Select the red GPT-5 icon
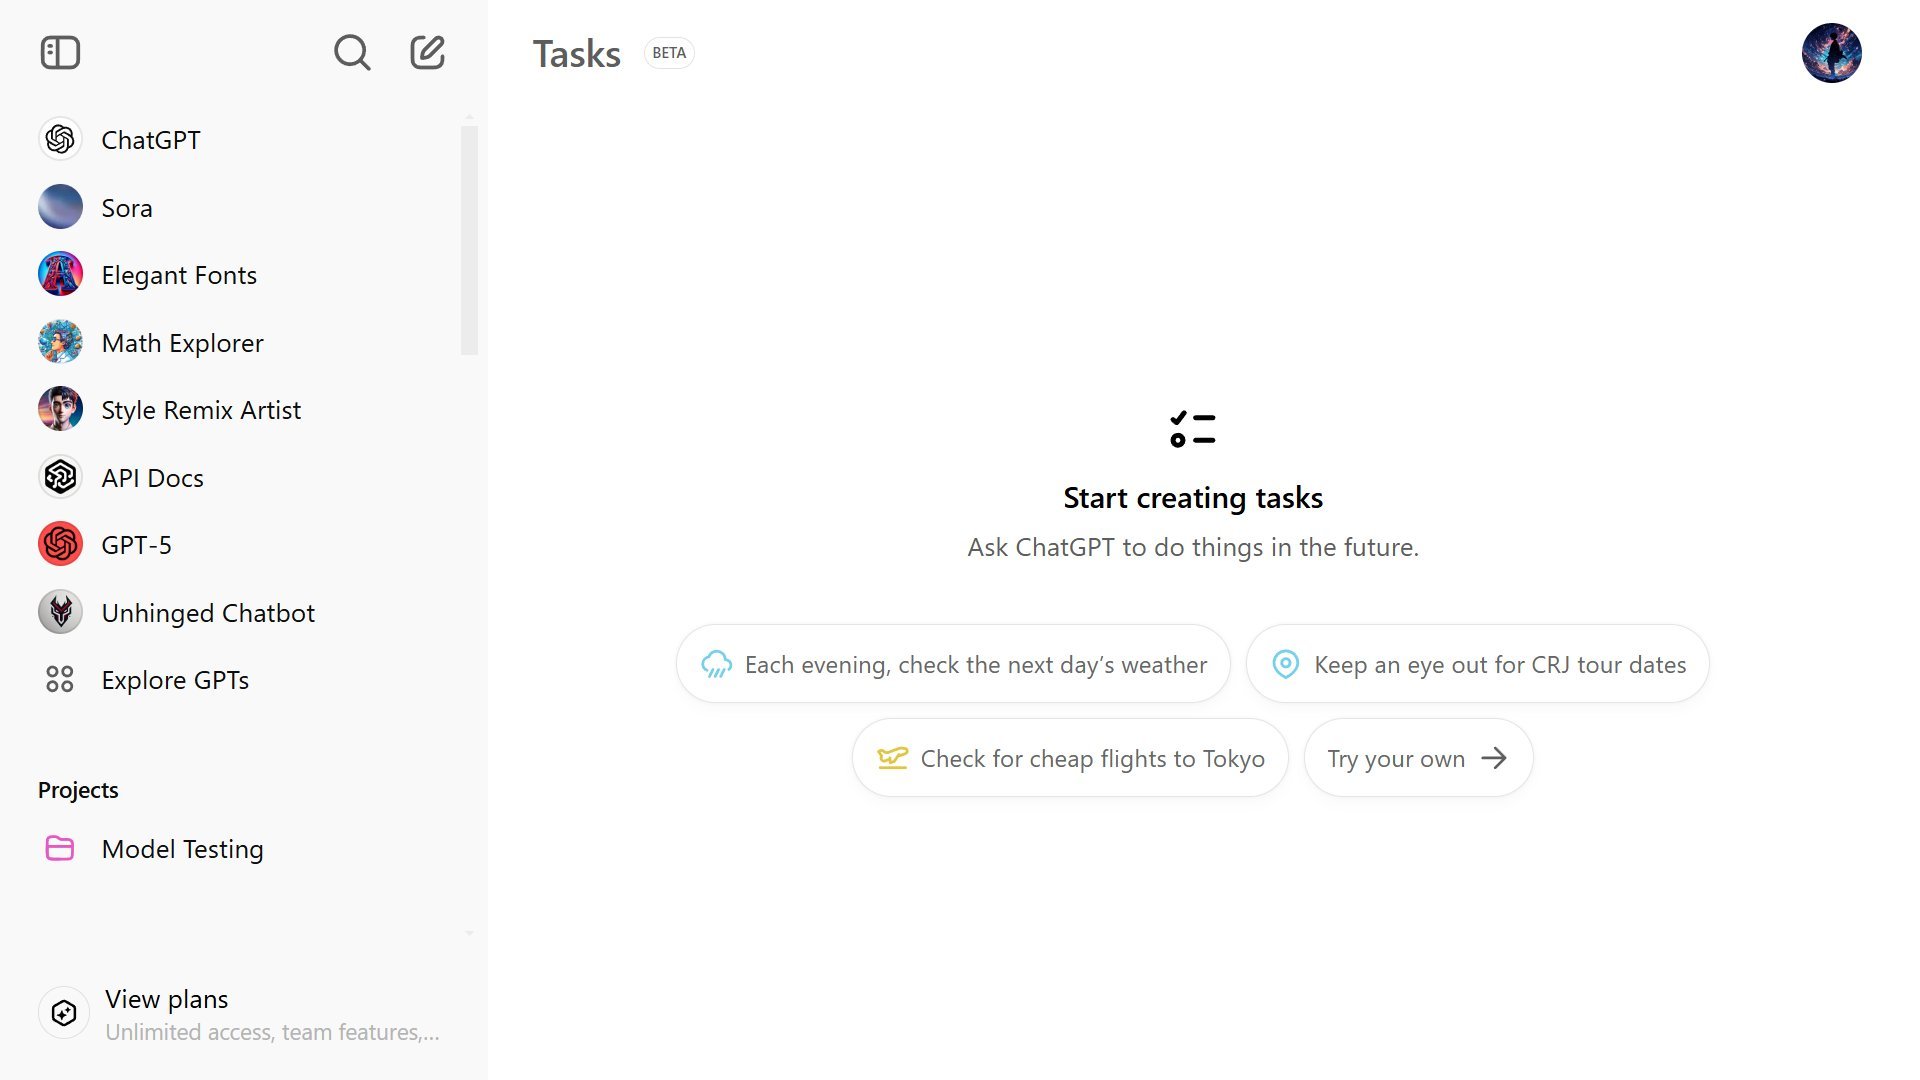Image resolution: width=1920 pixels, height=1080 pixels. click(x=60, y=545)
